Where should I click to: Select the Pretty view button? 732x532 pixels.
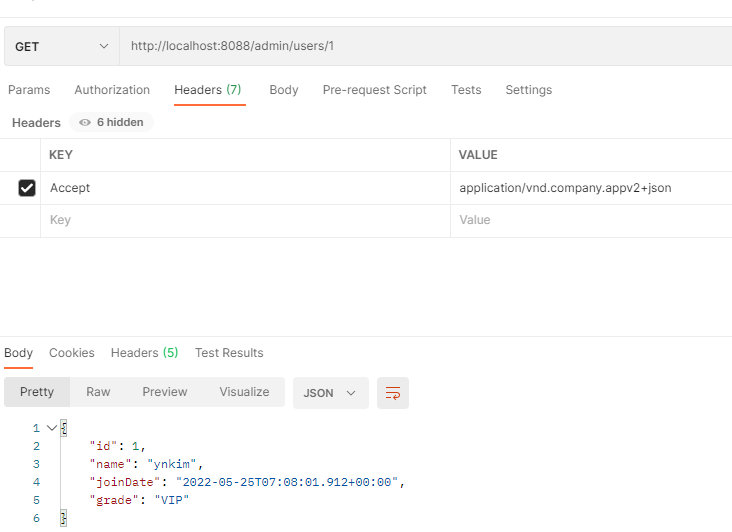pos(37,392)
